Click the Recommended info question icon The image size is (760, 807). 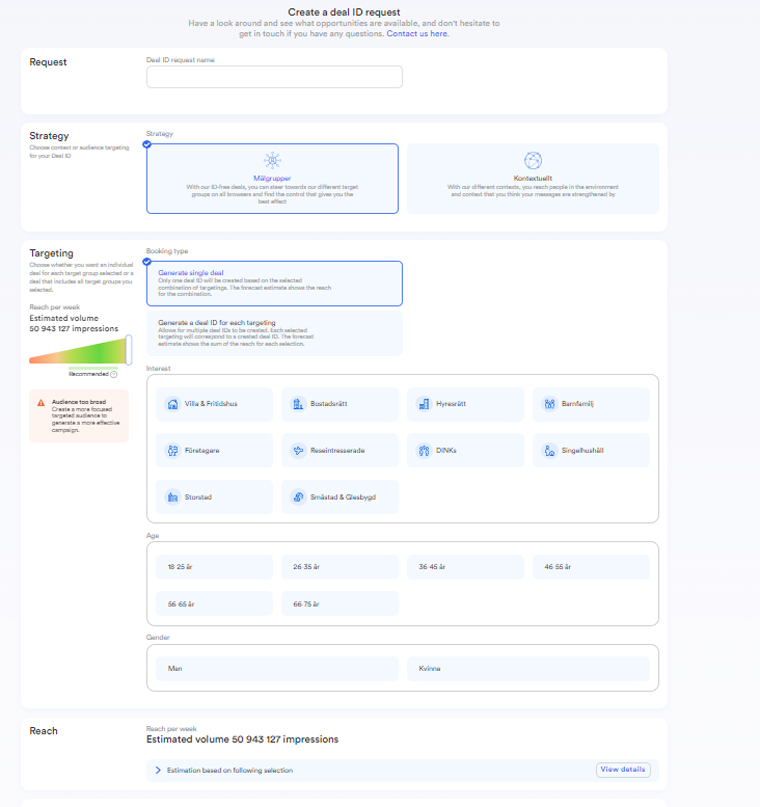114,374
